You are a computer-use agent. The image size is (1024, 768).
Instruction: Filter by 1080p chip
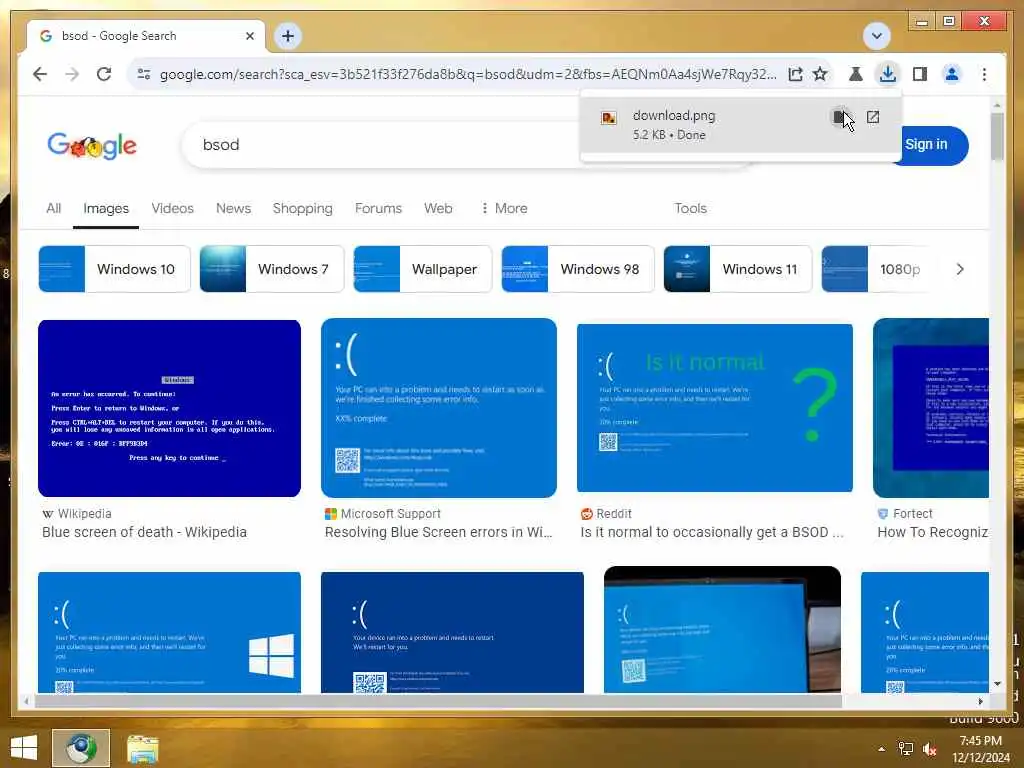click(875, 269)
